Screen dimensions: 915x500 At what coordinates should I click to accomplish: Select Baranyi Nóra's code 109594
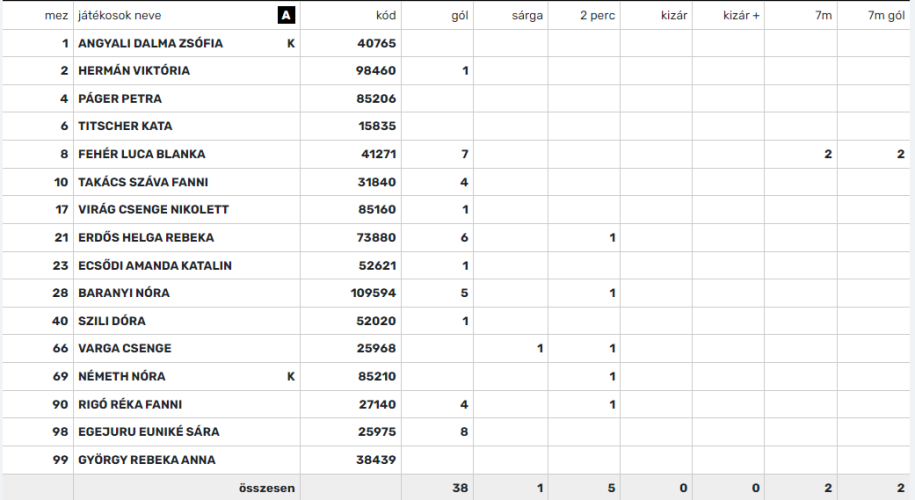[x=373, y=293]
